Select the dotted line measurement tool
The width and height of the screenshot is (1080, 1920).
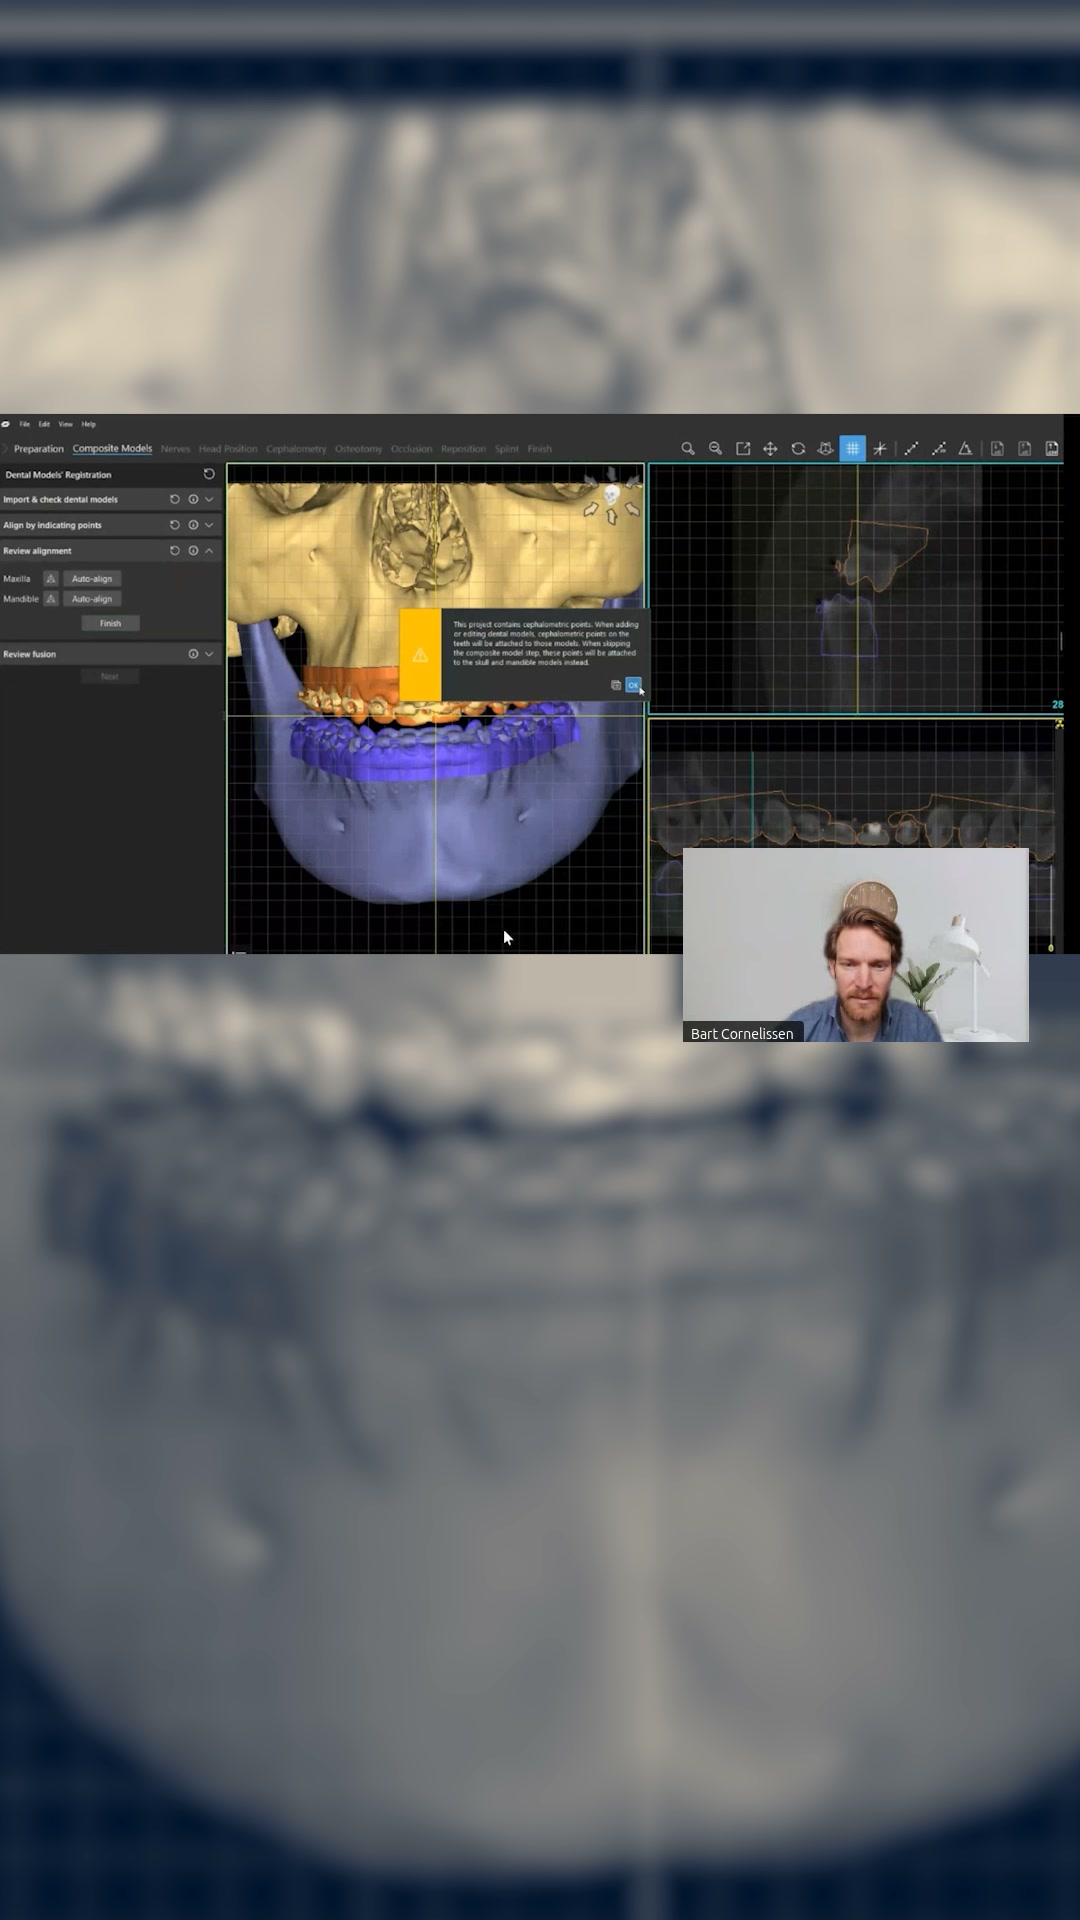[938, 449]
